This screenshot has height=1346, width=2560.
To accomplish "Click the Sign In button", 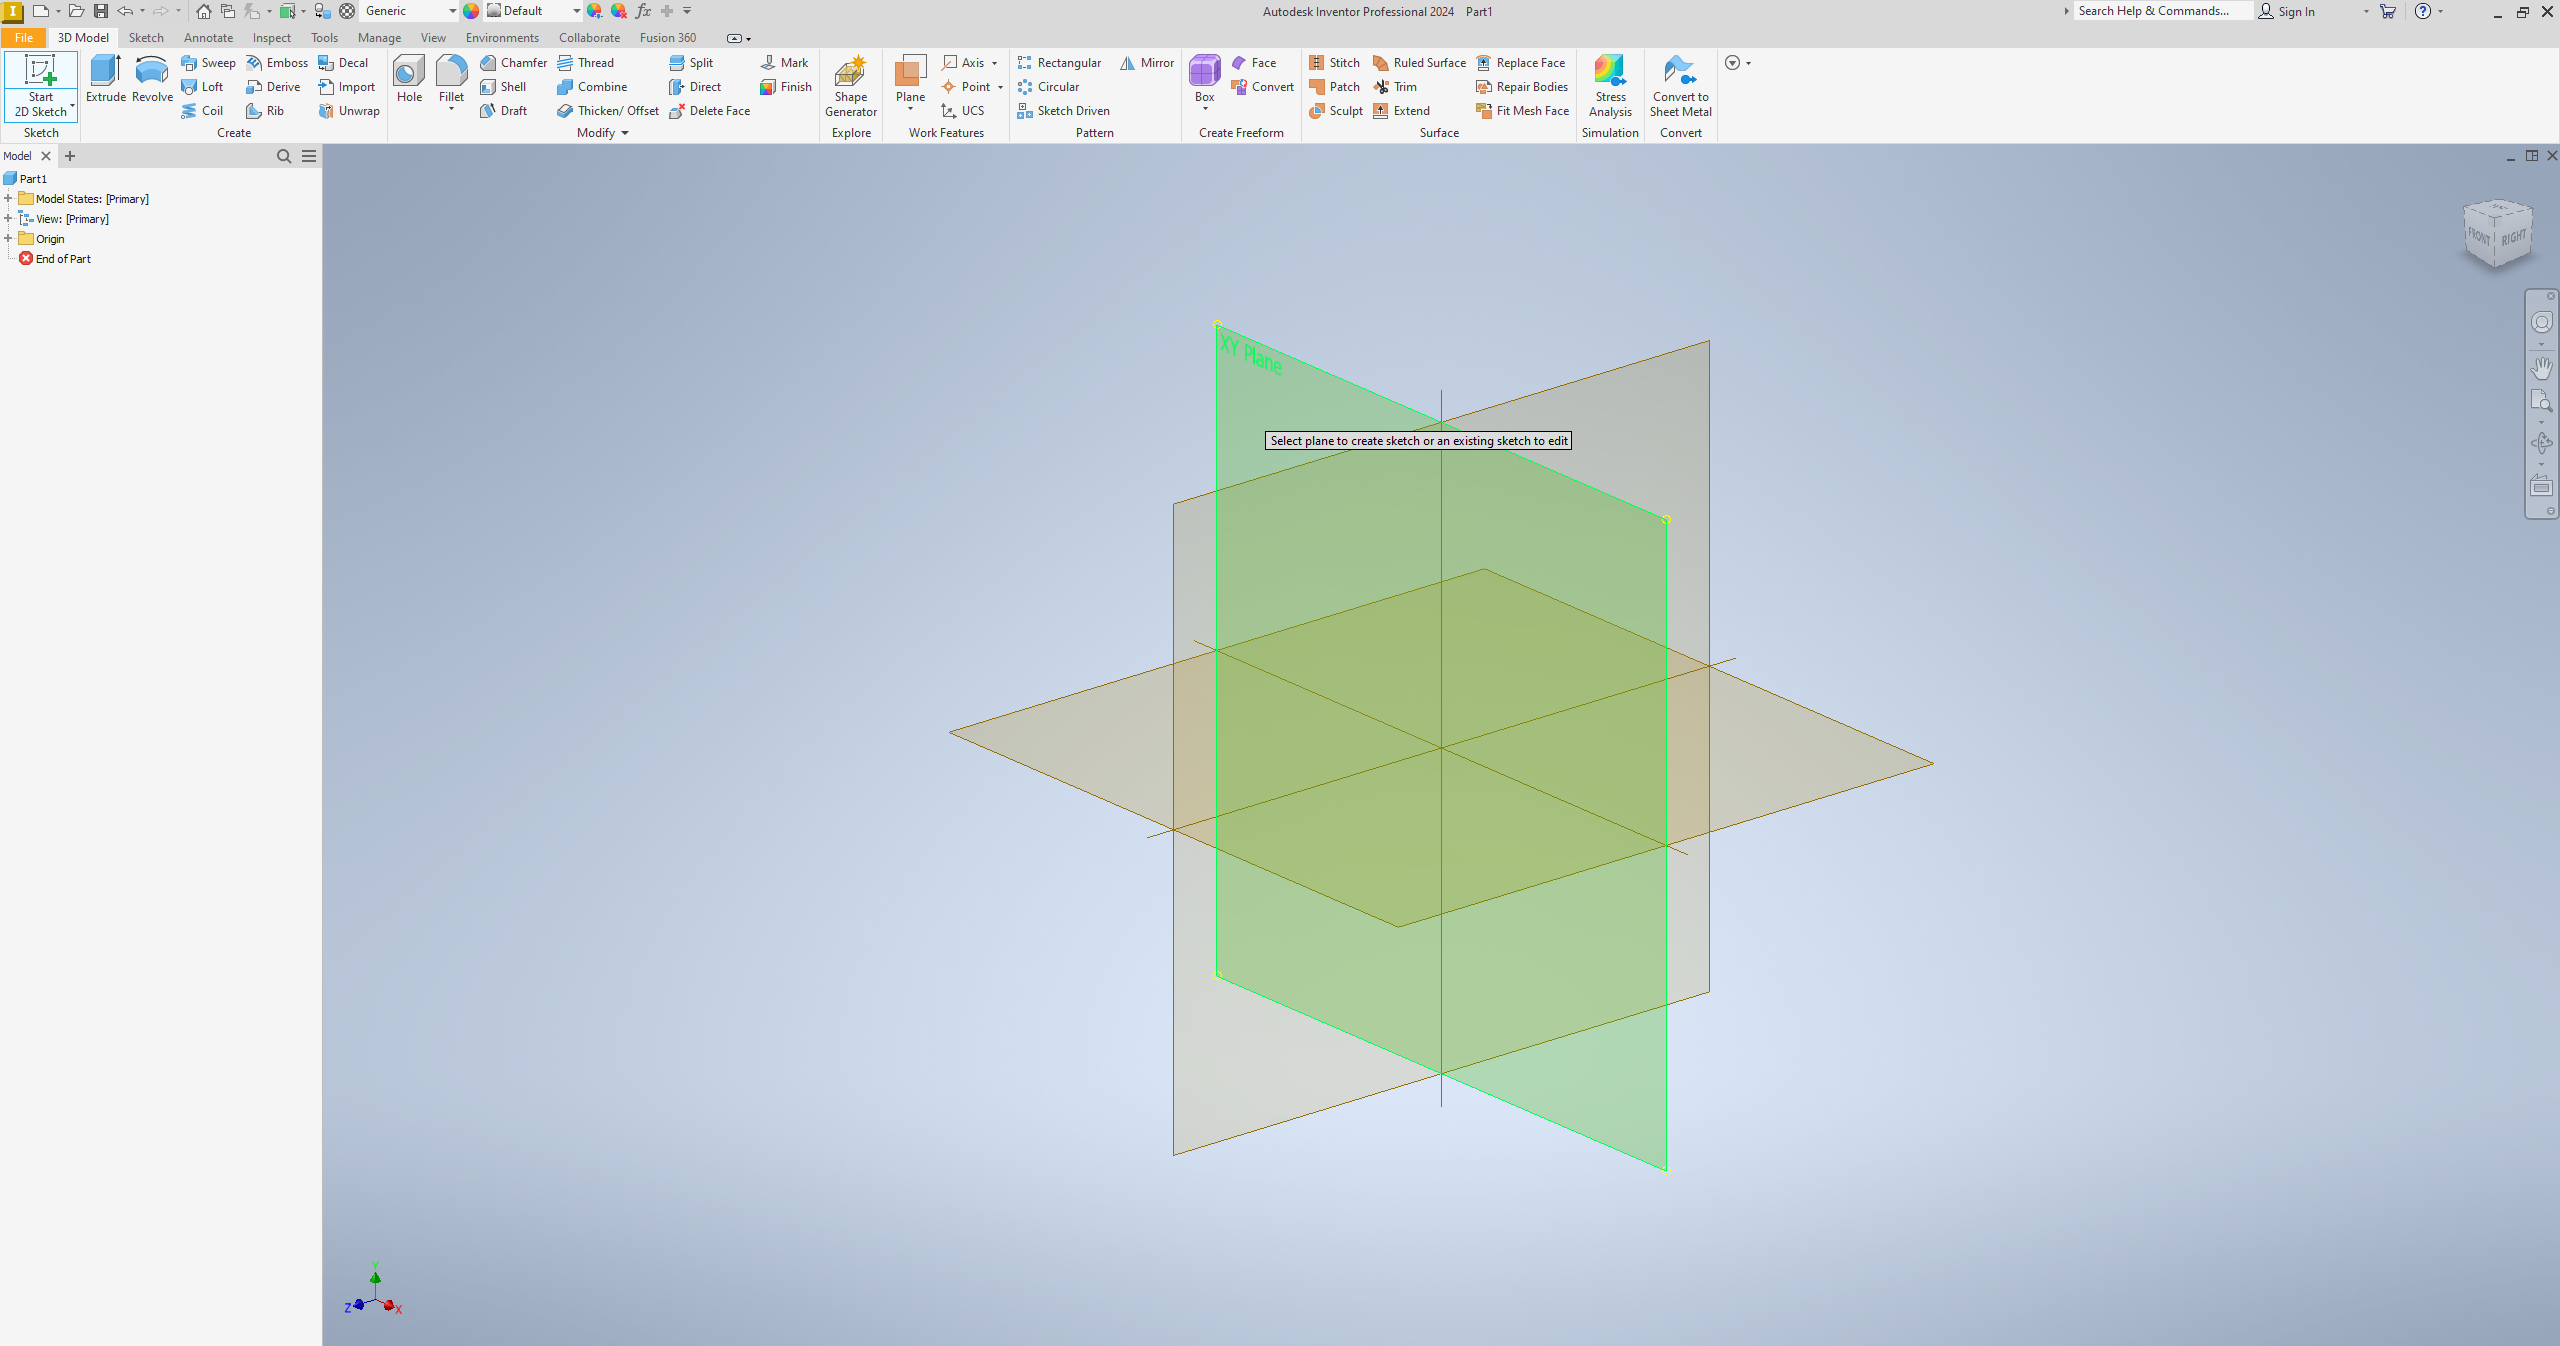I will (2287, 11).
